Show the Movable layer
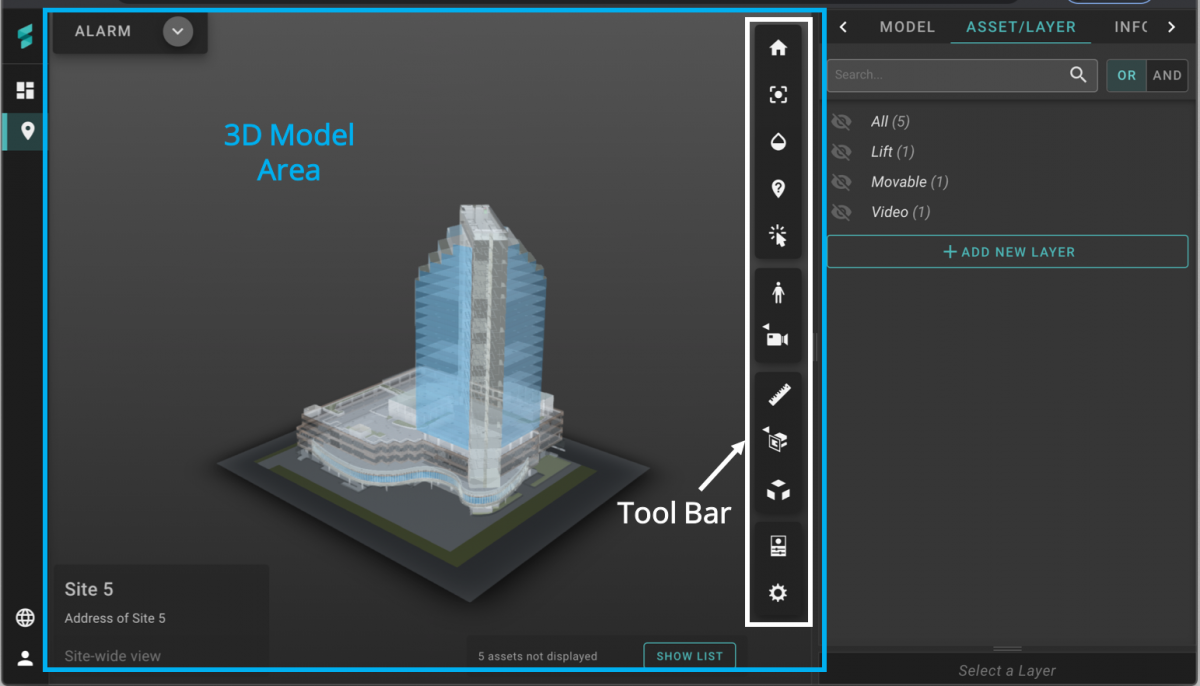 [x=843, y=181]
